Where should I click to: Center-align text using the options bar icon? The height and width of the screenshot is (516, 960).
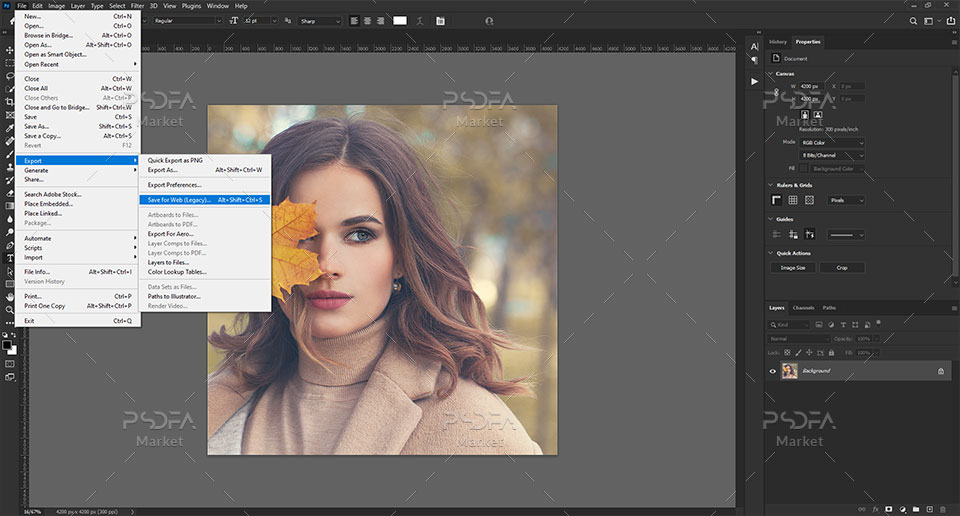tap(367, 20)
